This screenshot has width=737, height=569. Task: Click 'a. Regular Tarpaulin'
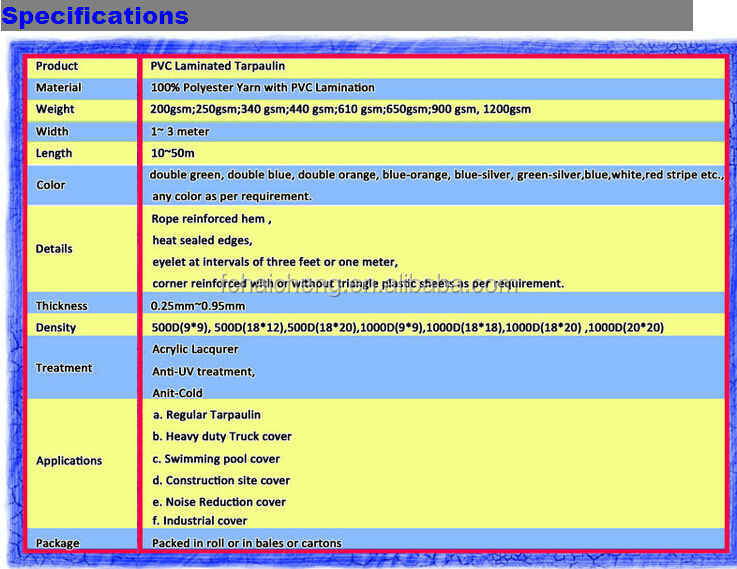pos(207,415)
